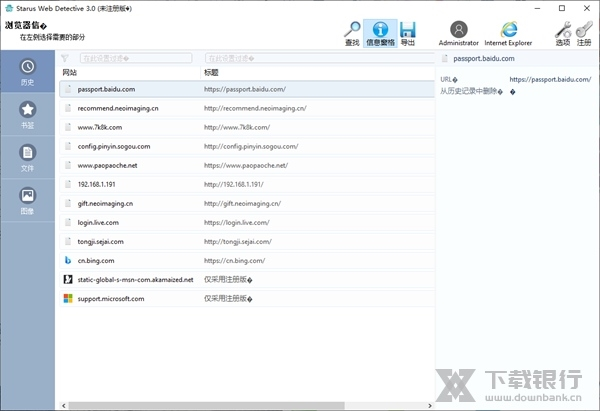Click the 导出 save/export floppy icon
Screen dimensions: 600x411
tap(408, 33)
